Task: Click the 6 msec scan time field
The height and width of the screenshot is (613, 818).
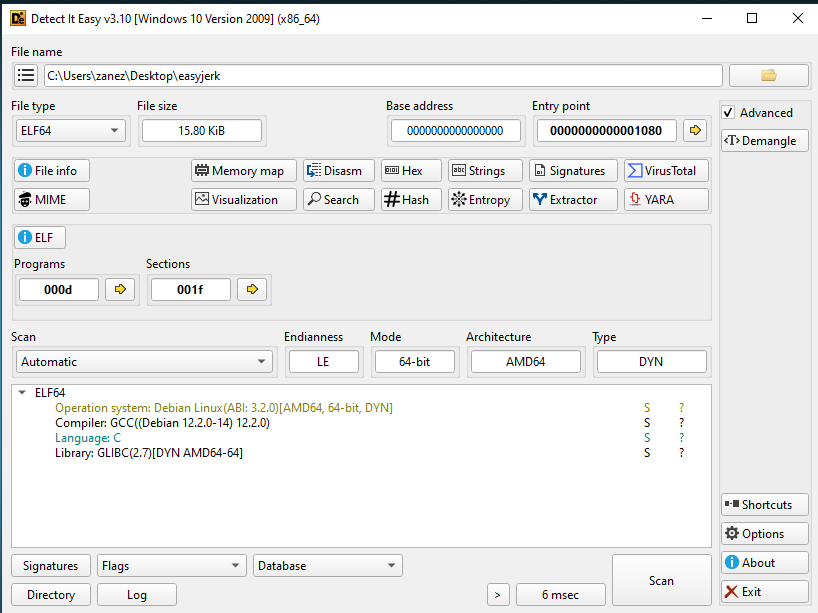Action: [560, 595]
